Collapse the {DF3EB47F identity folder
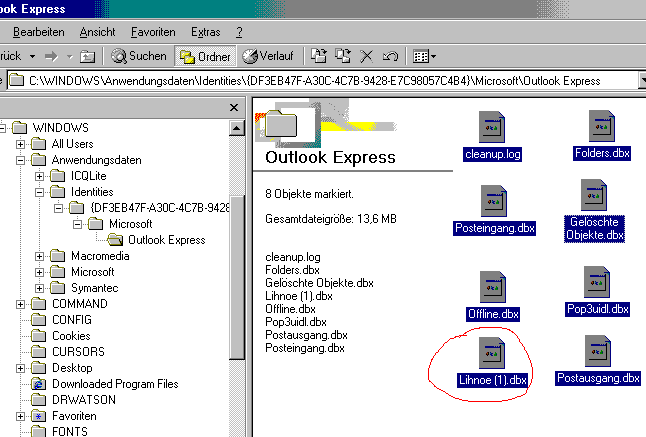 [59, 208]
